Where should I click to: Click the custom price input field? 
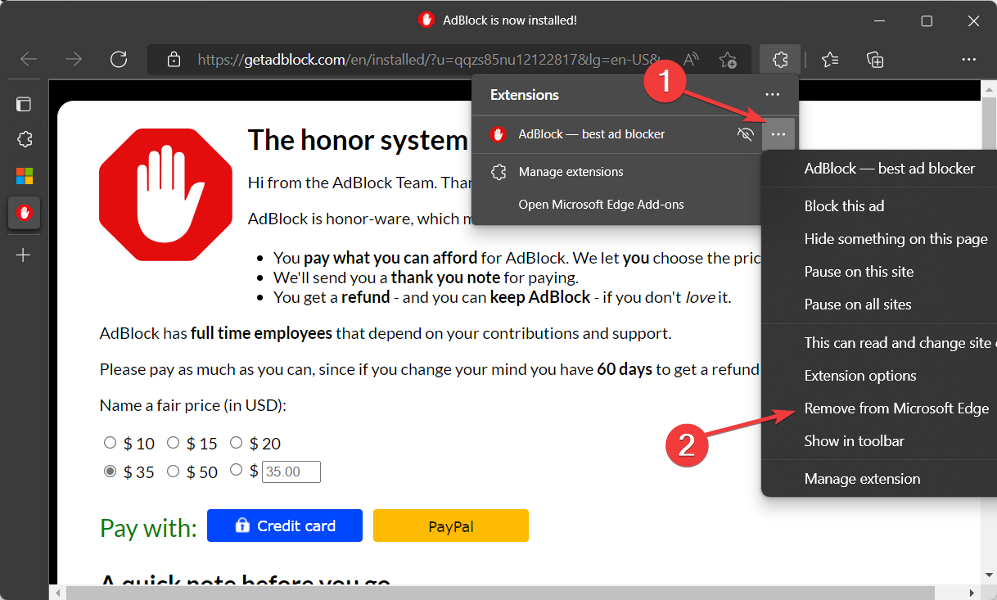click(291, 472)
